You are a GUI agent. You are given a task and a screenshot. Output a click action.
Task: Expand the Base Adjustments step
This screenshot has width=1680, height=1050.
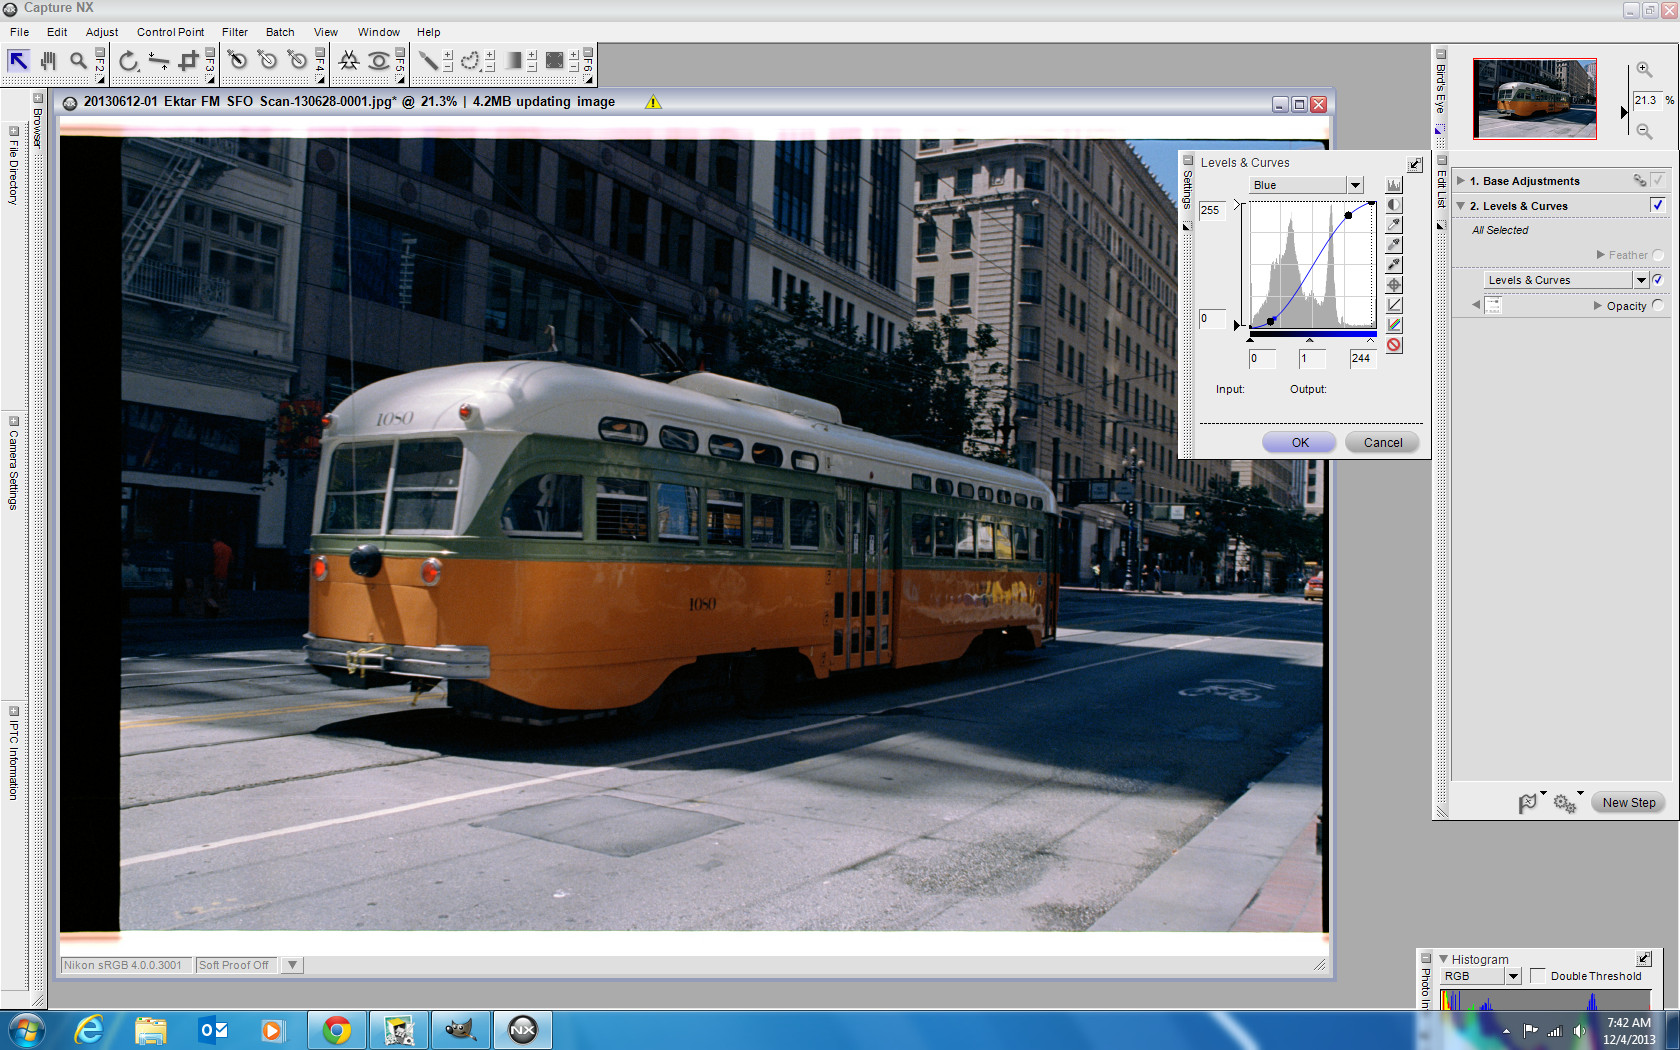(x=1461, y=181)
